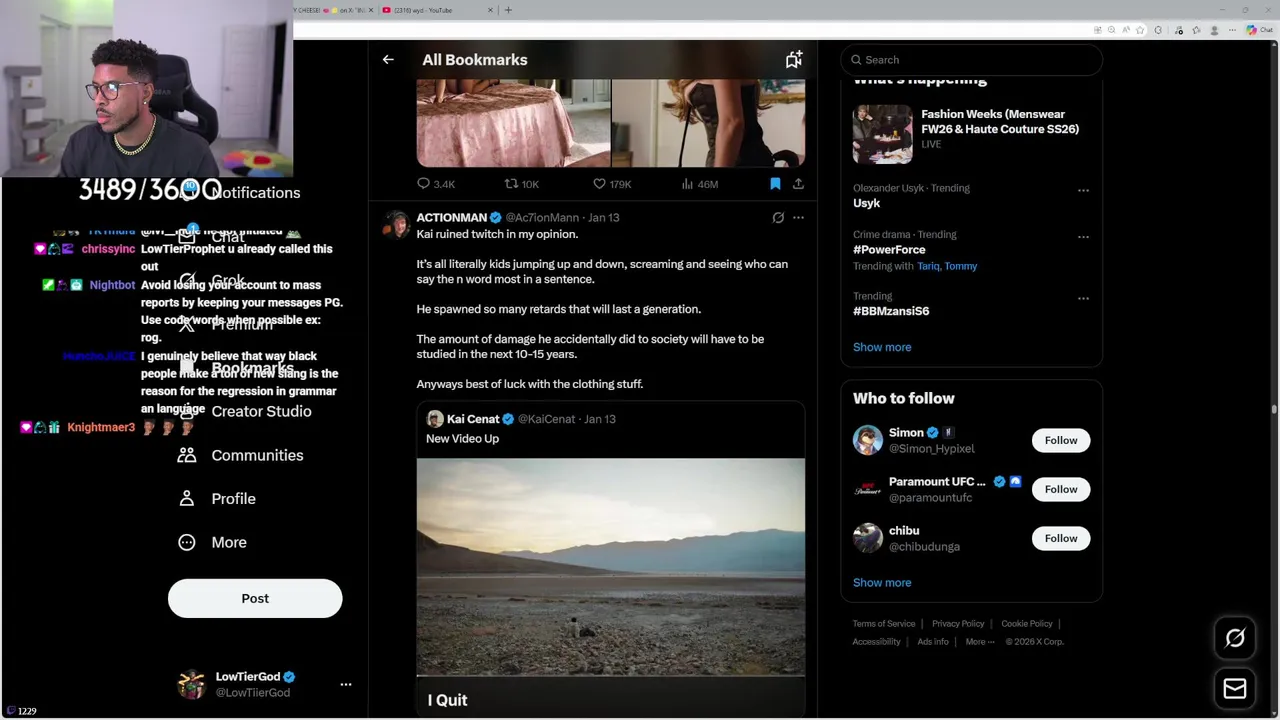Open the floating Messages envelope button
The image size is (1280, 720).
[x=1235, y=688]
